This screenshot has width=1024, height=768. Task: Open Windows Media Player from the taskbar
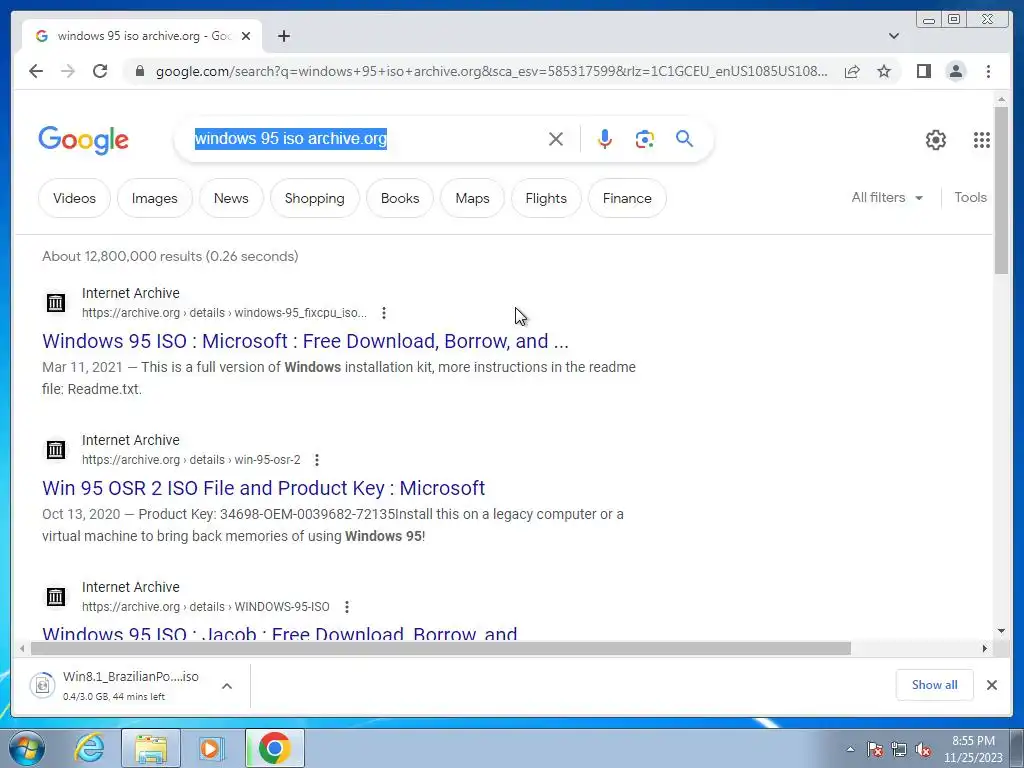211,748
